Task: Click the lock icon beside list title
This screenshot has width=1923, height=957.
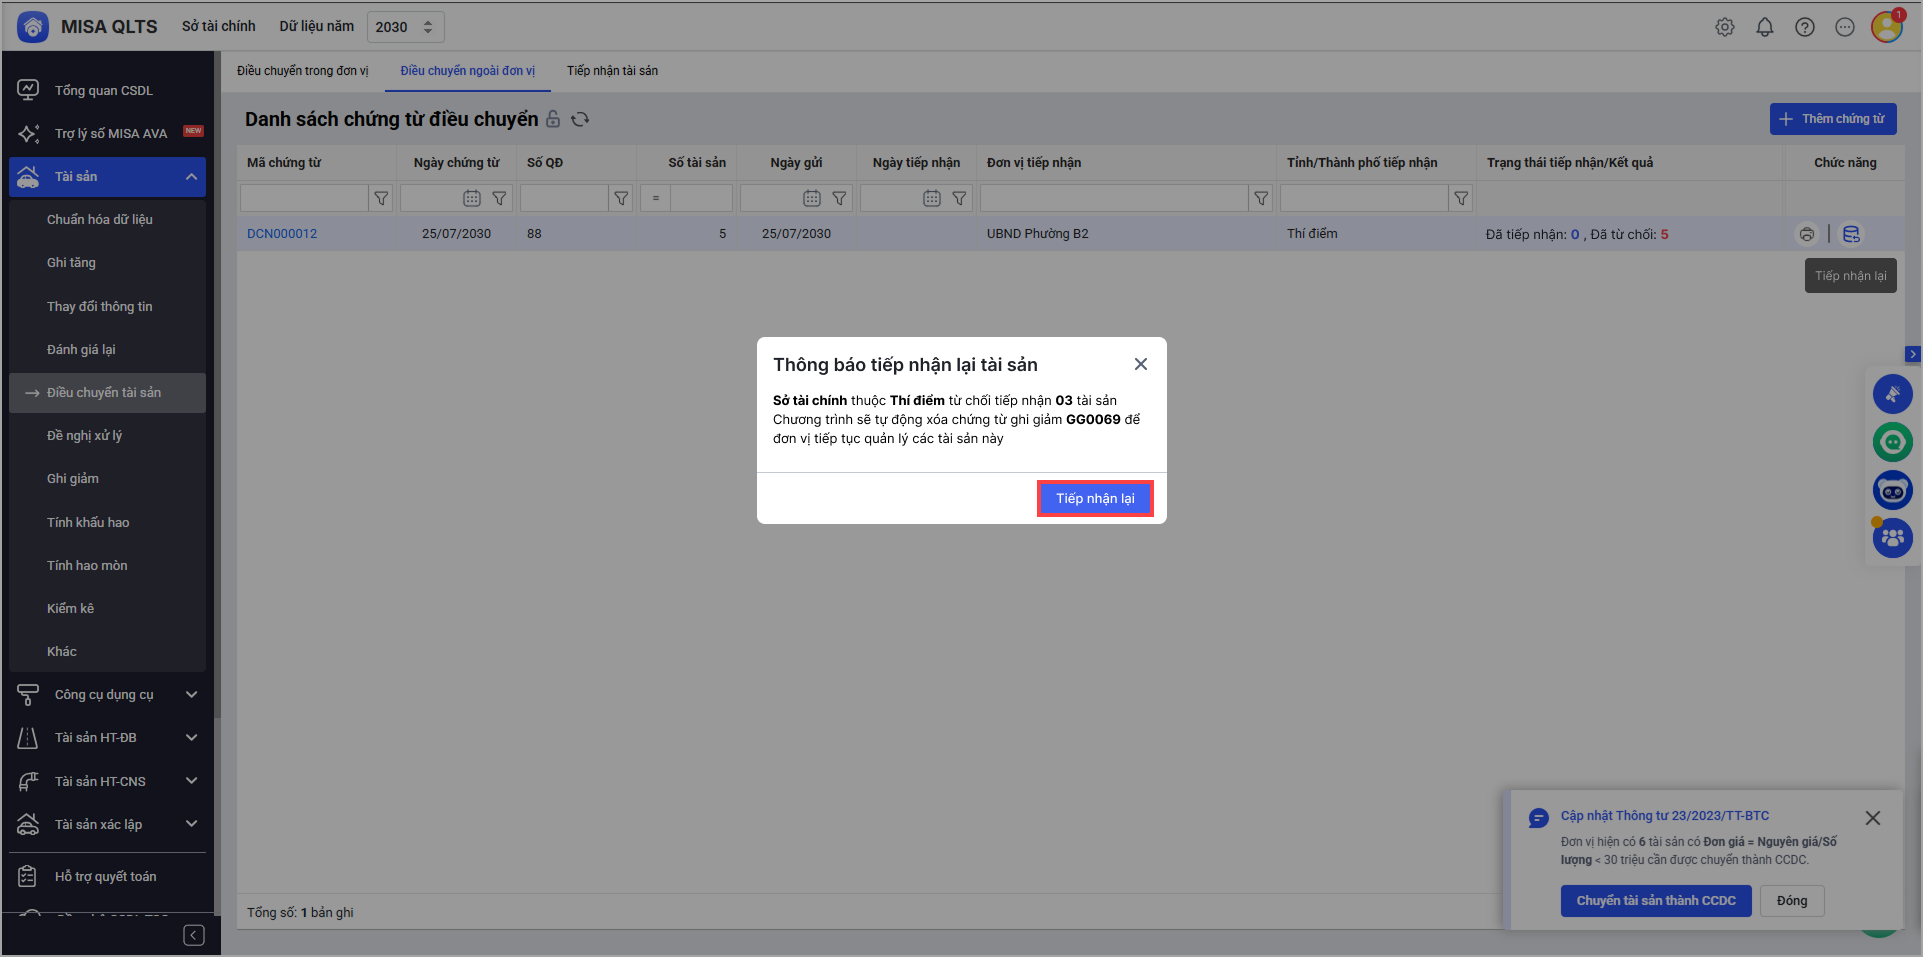Action: pos(553,119)
